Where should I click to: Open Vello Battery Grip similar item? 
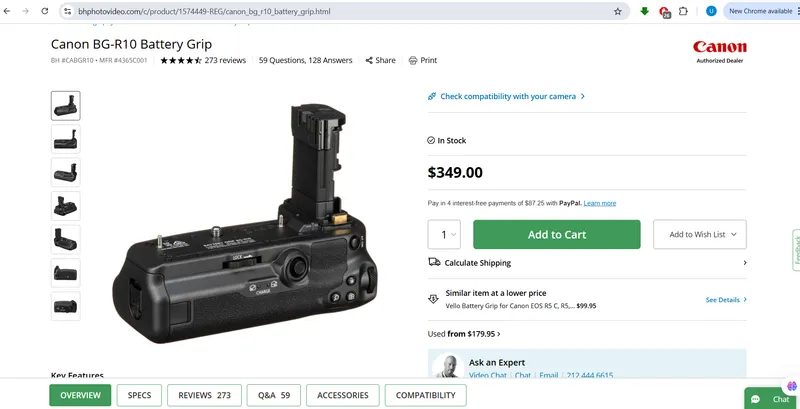click(520, 306)
